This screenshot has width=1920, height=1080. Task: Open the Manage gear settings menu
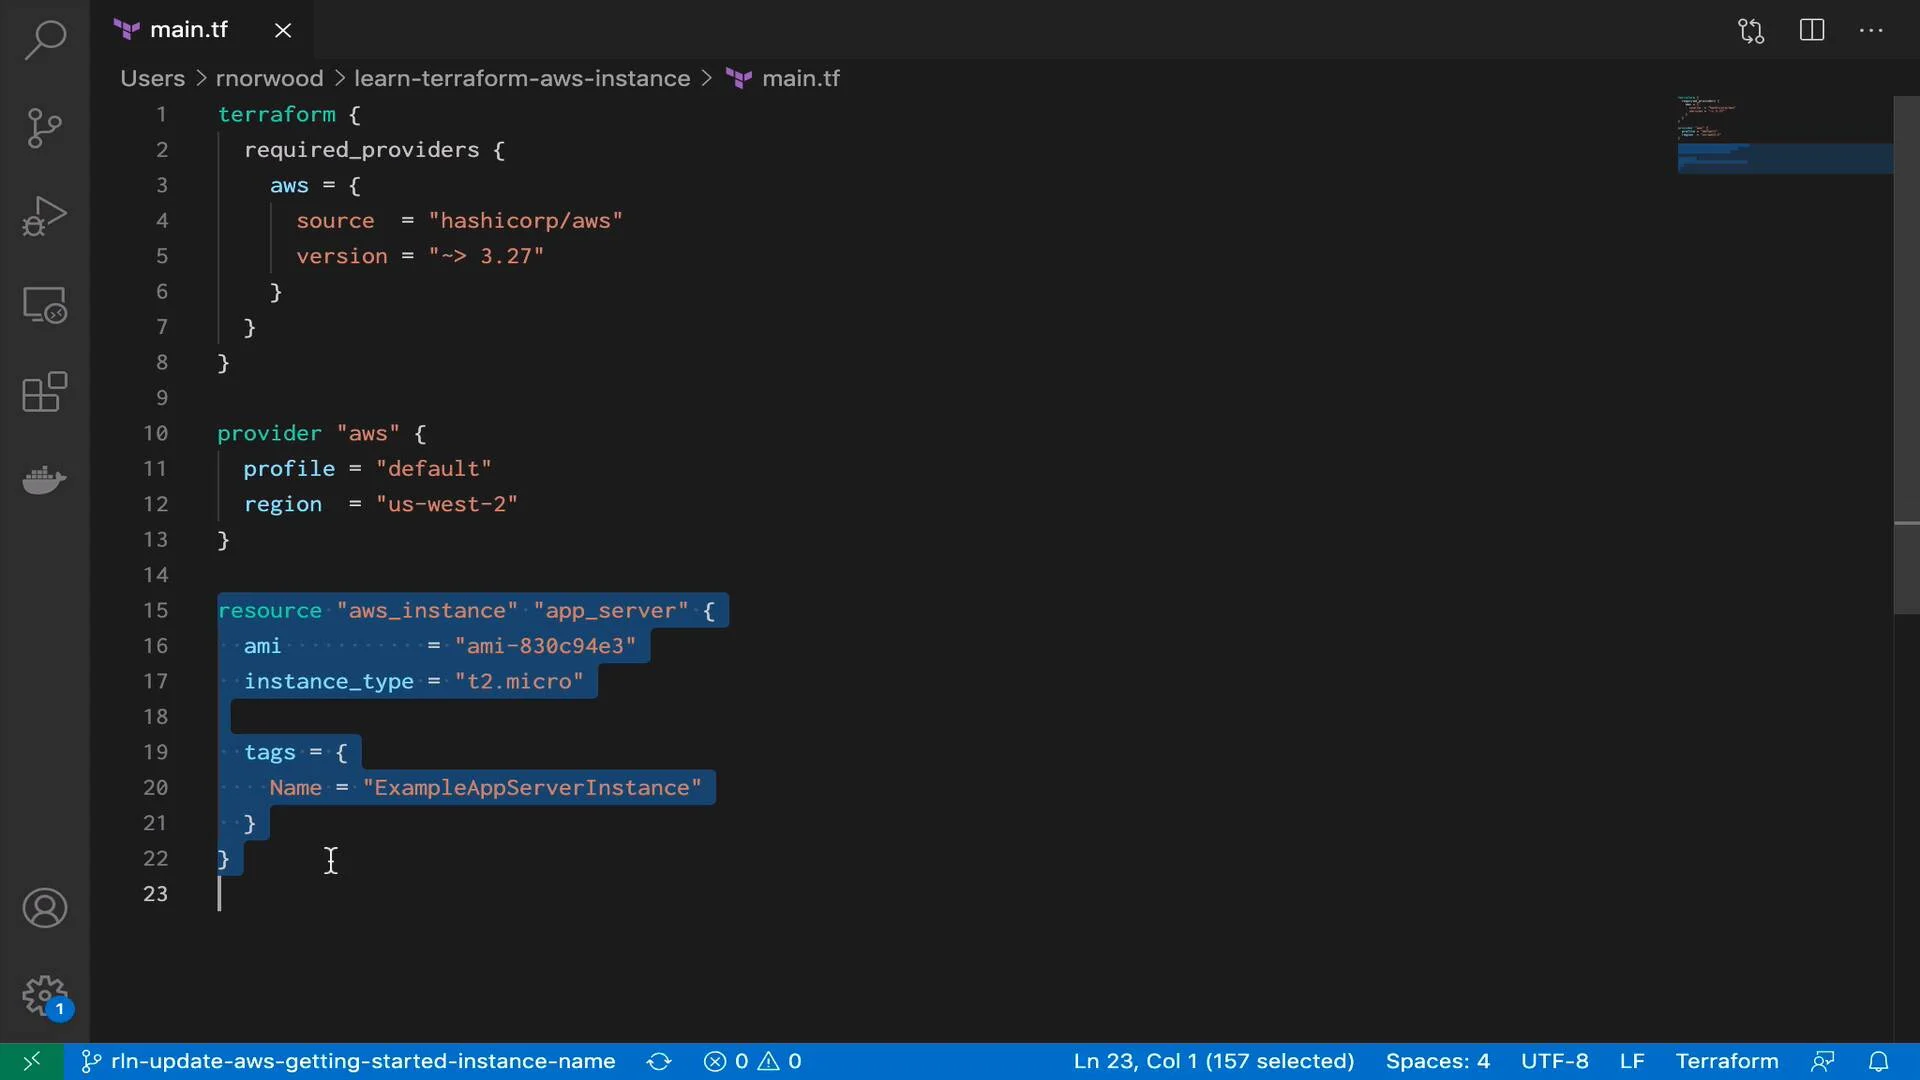point(45,996)
